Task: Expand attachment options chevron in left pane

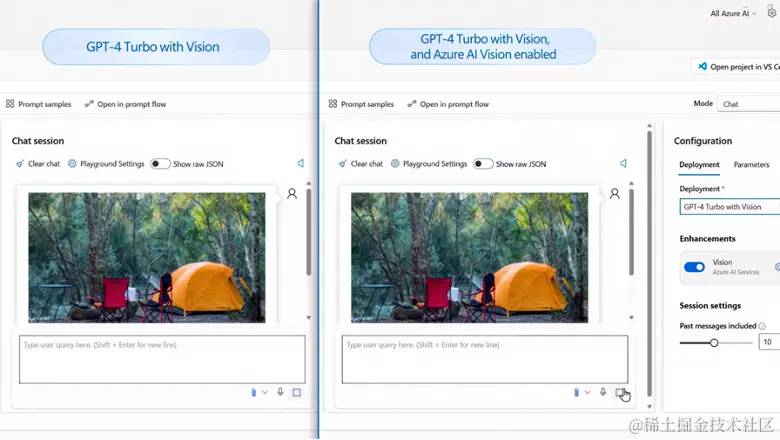Action: pos(265,392)
